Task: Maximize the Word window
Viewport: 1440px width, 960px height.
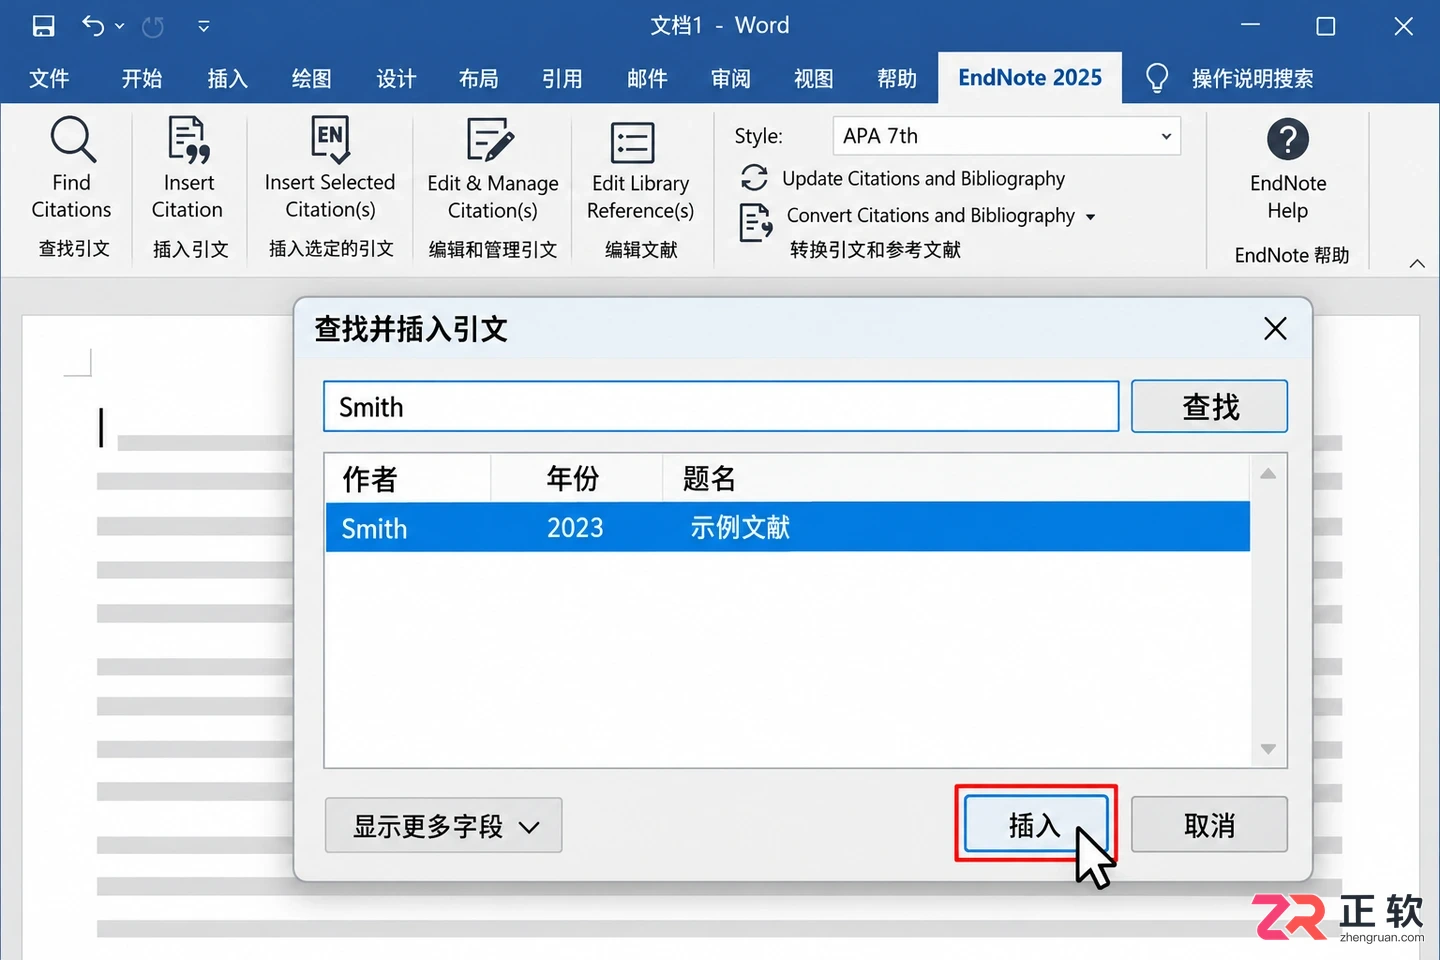Action: pos(1325,26)
